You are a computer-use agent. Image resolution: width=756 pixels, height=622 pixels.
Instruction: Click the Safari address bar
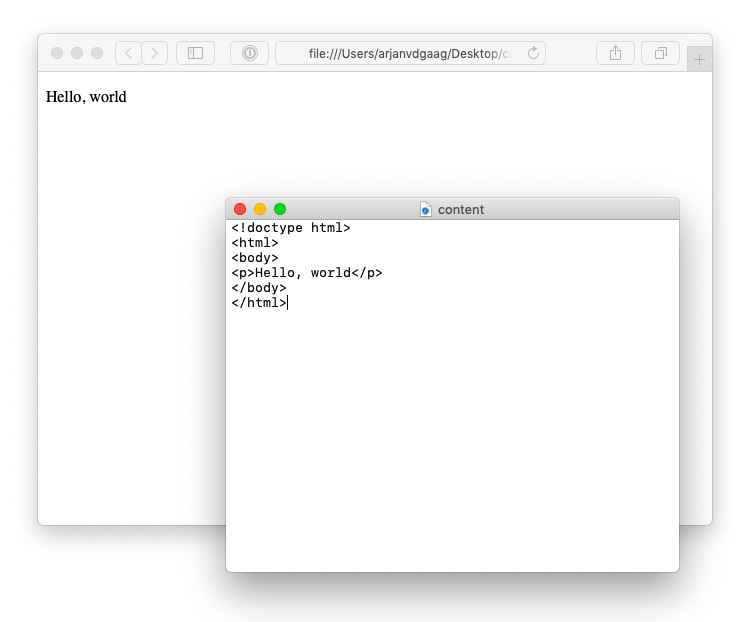click(x=410, y=53)
